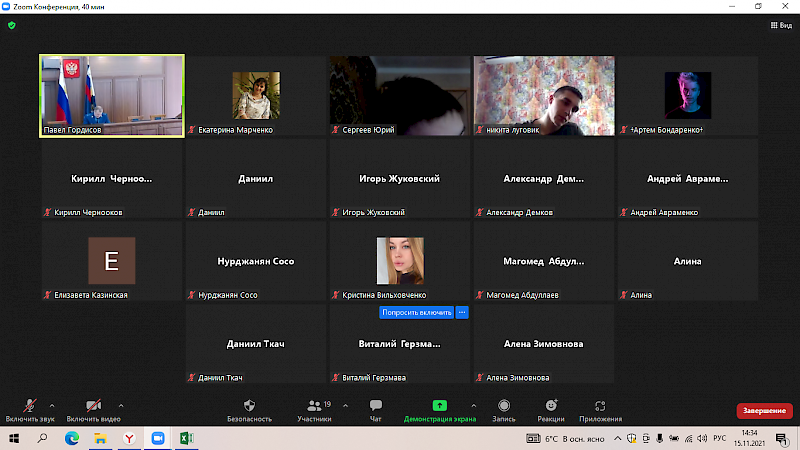The height and width of the screenshot is (450, 800).
Task: Select Павел Гордисов's video thumbnail
Action: coord(112,95)
